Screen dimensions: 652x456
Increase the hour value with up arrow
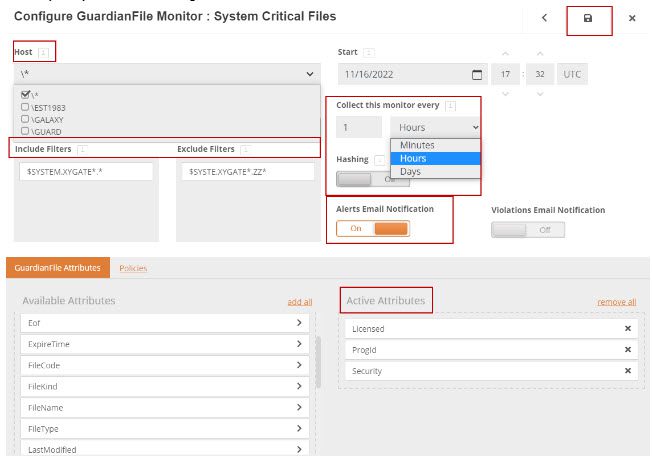[505, 54]
